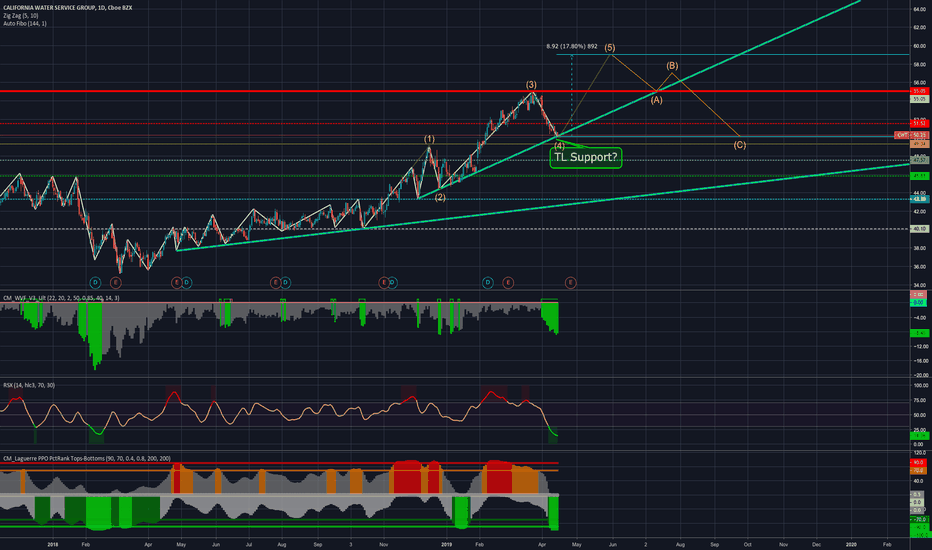Click the 2020 label on time axis
The height and width of the screenshot is (550, 932).
click(851, 544)
